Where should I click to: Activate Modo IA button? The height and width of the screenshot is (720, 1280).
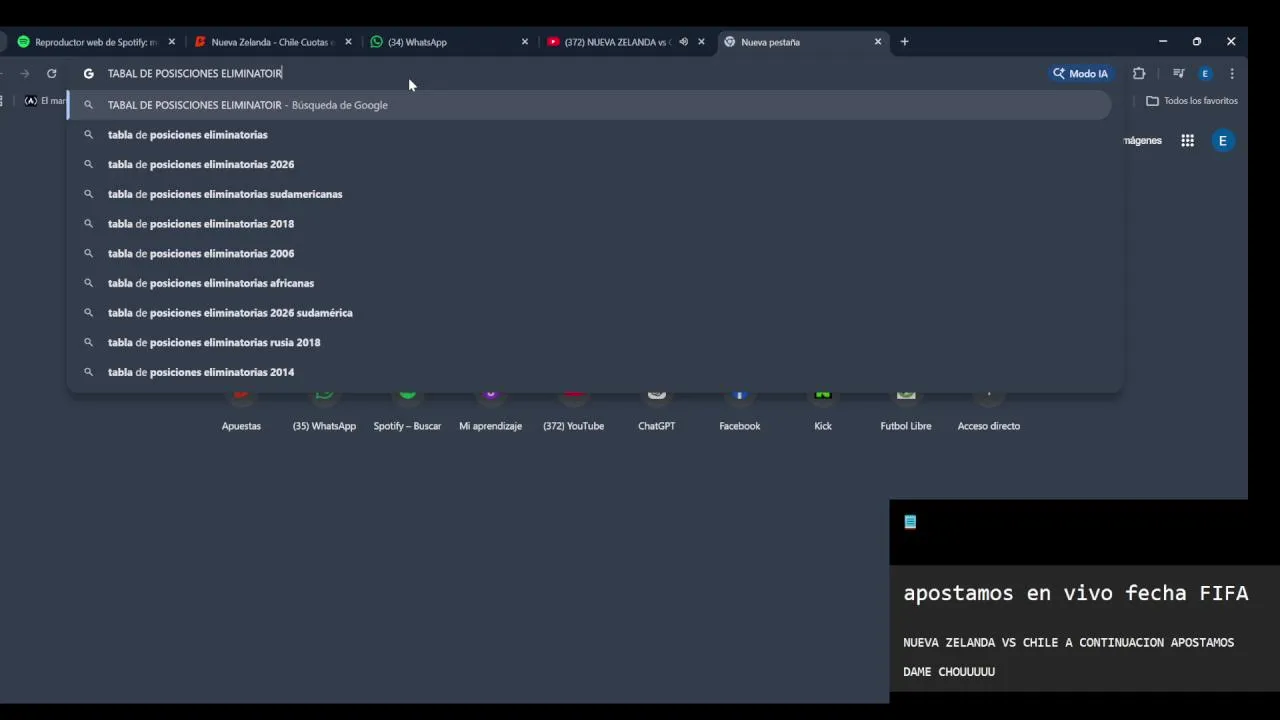tap(1081, 73)
